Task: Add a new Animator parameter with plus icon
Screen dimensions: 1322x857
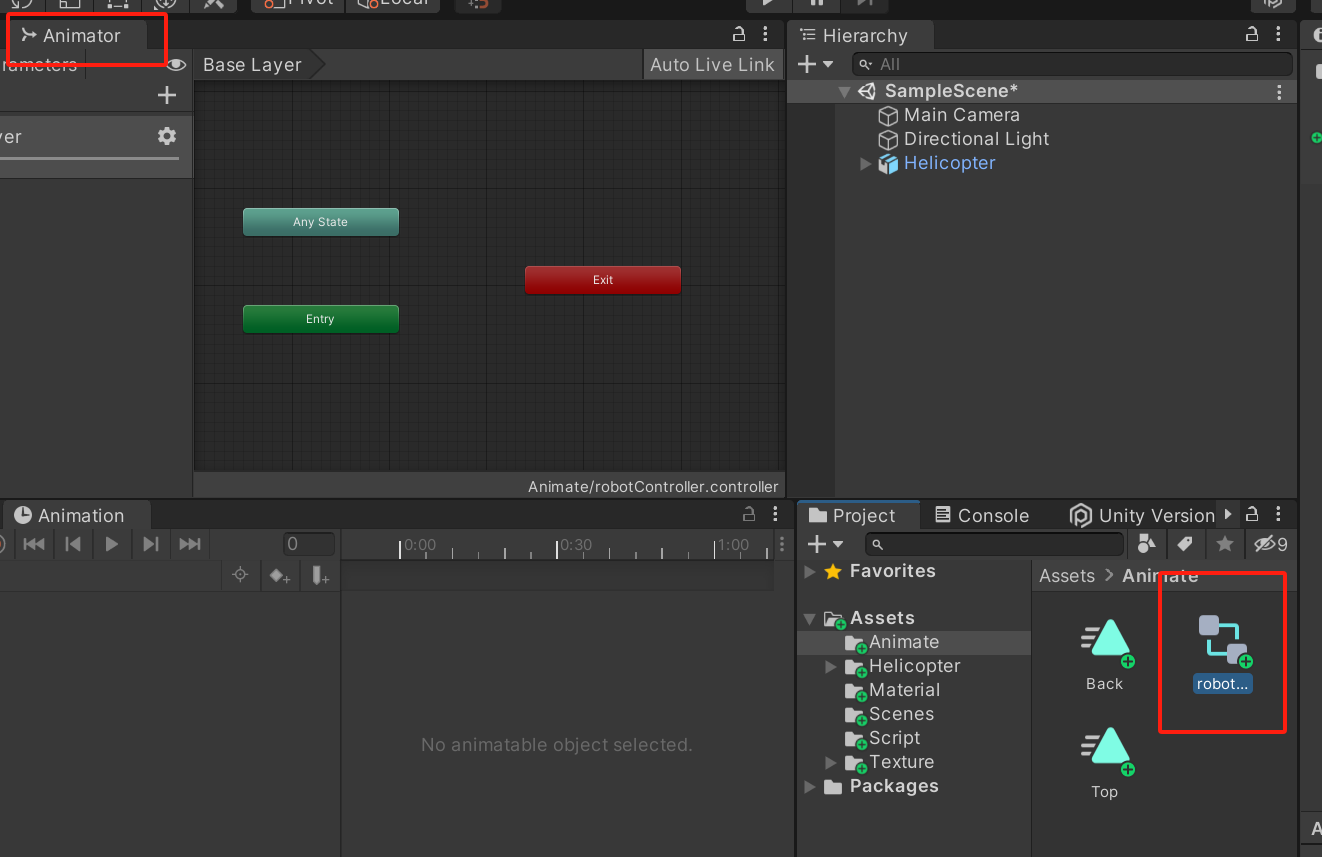Action: [x=167, y=96]
